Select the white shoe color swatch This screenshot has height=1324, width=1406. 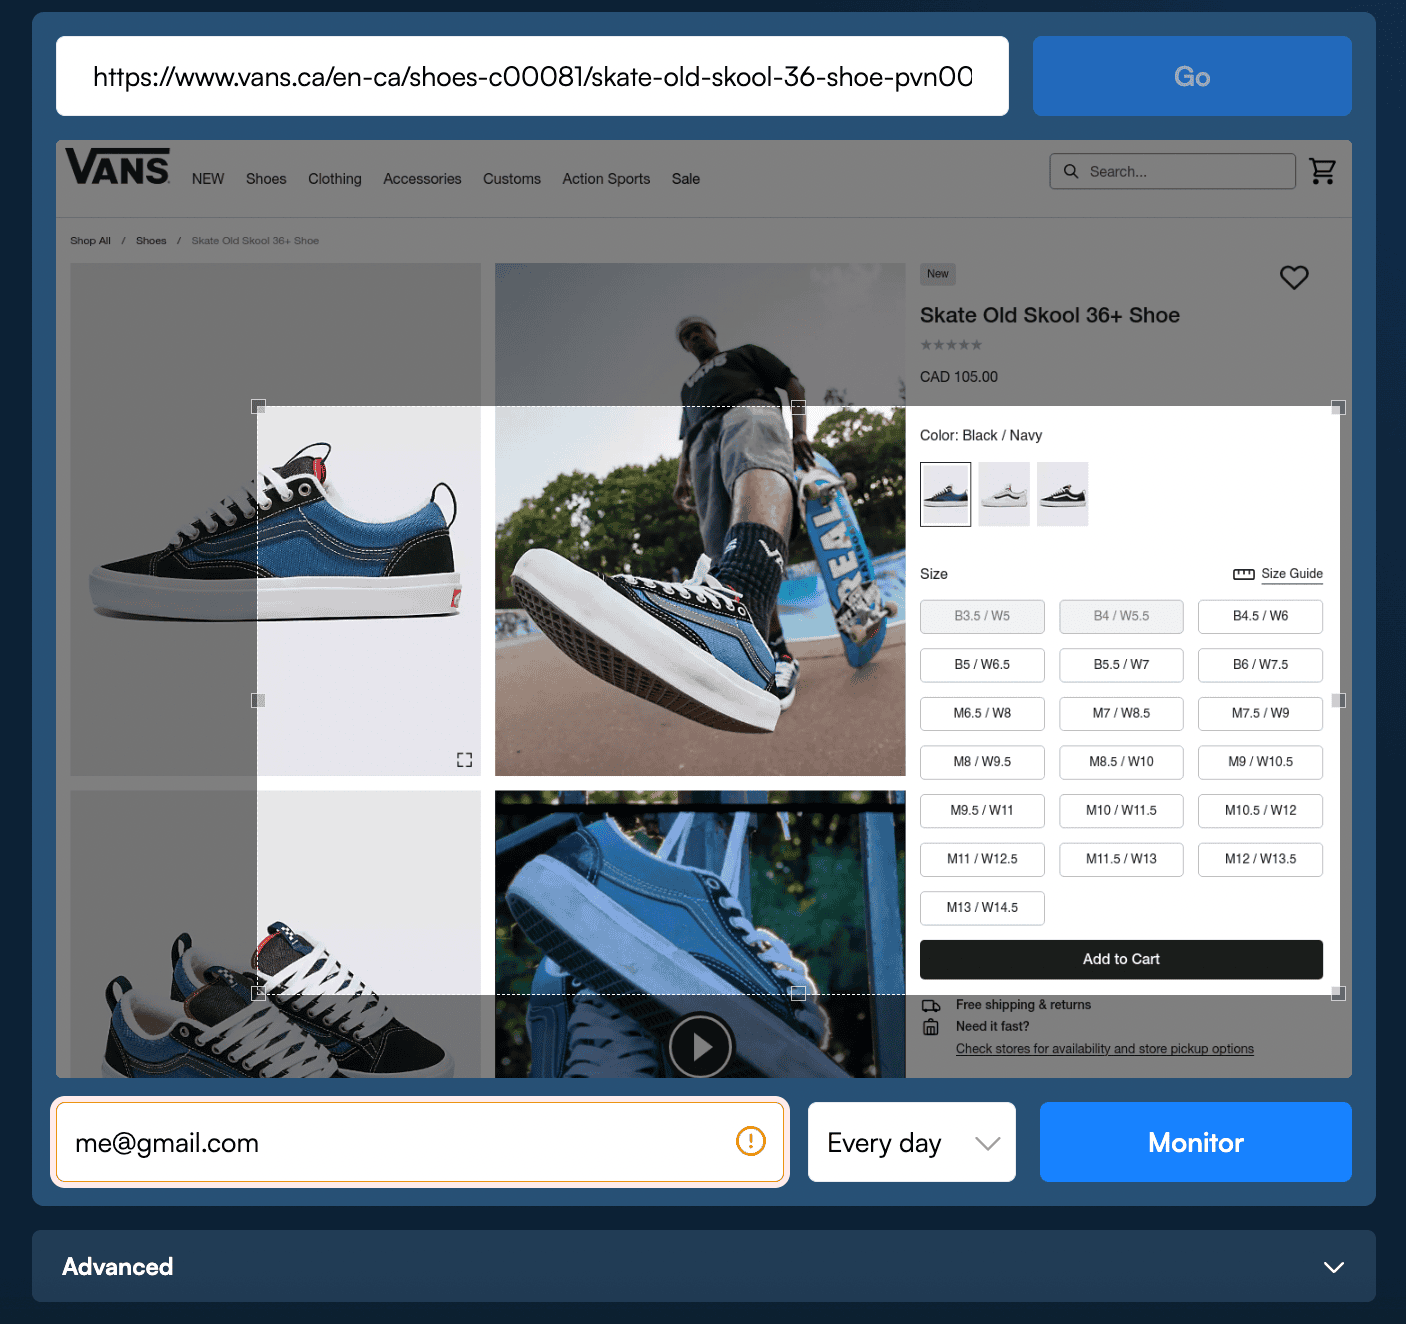1004,494
